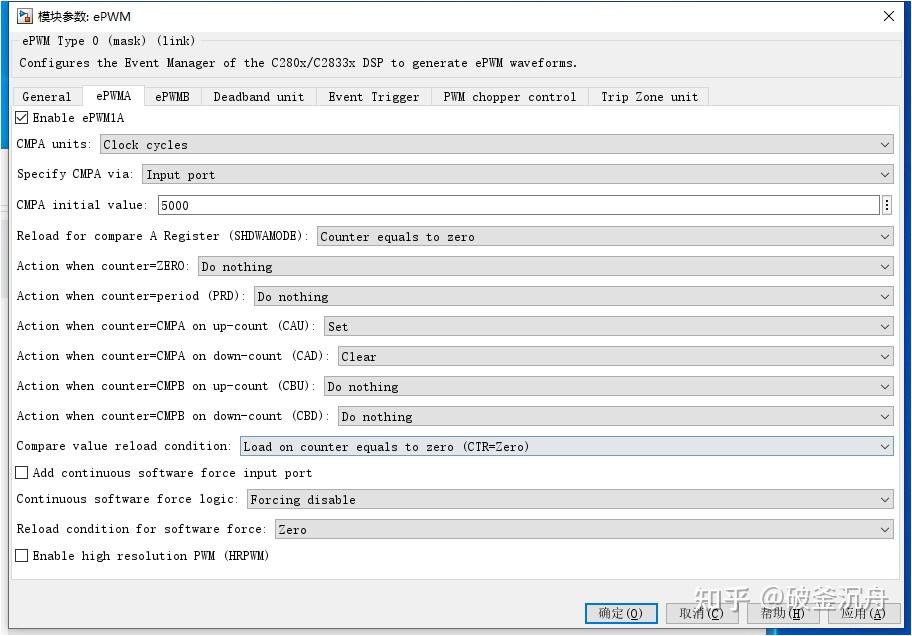Open the CMPA initial value stepper control
This screenshot has height=636, width=912.
884,205
